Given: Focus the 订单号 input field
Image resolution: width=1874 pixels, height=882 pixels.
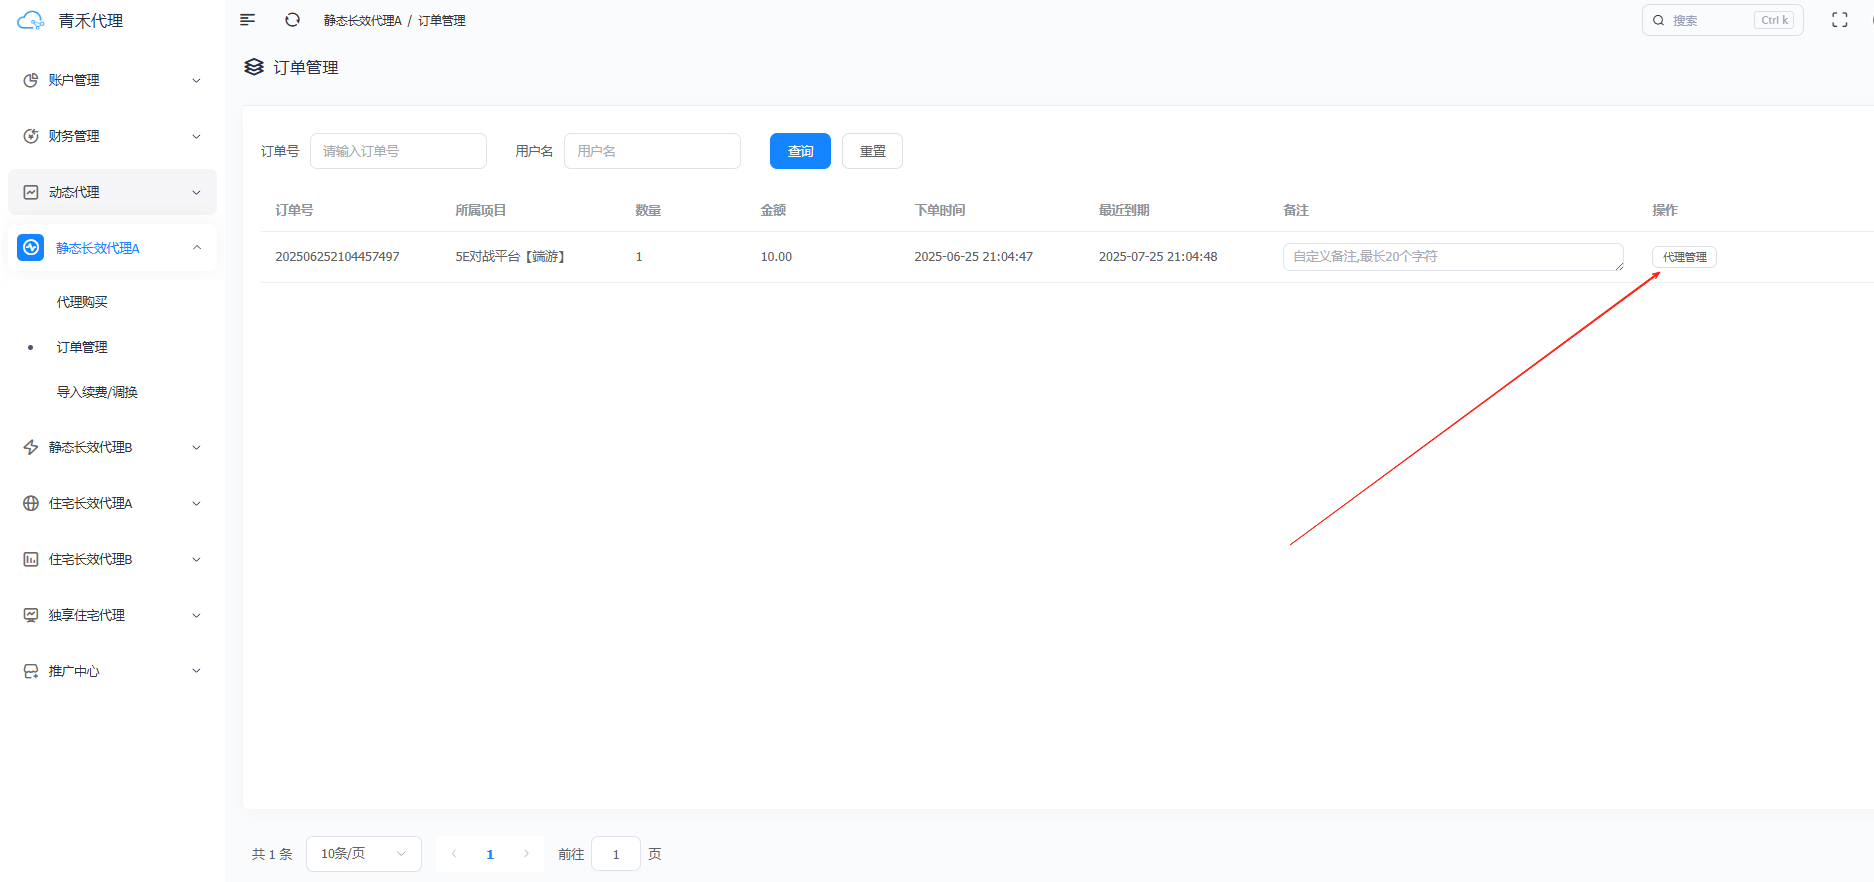Looking at the screenshot, I should coord(398,151).
